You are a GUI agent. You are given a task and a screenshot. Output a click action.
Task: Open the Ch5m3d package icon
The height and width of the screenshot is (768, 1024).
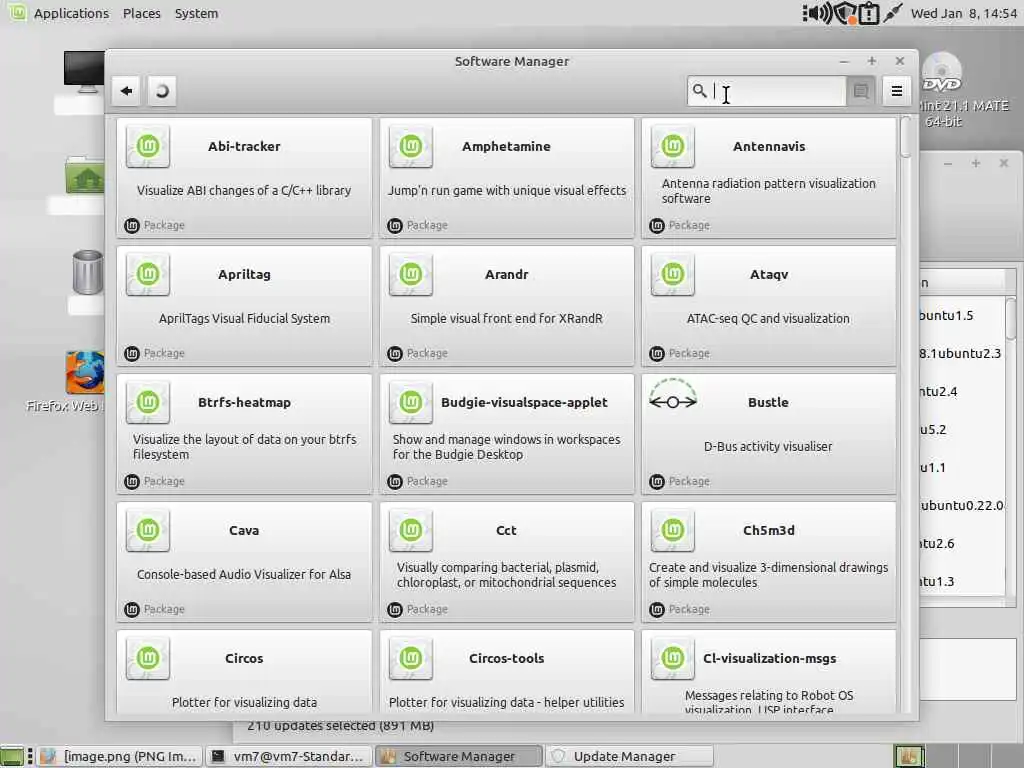pyautogui.click(x=673, y=530)
